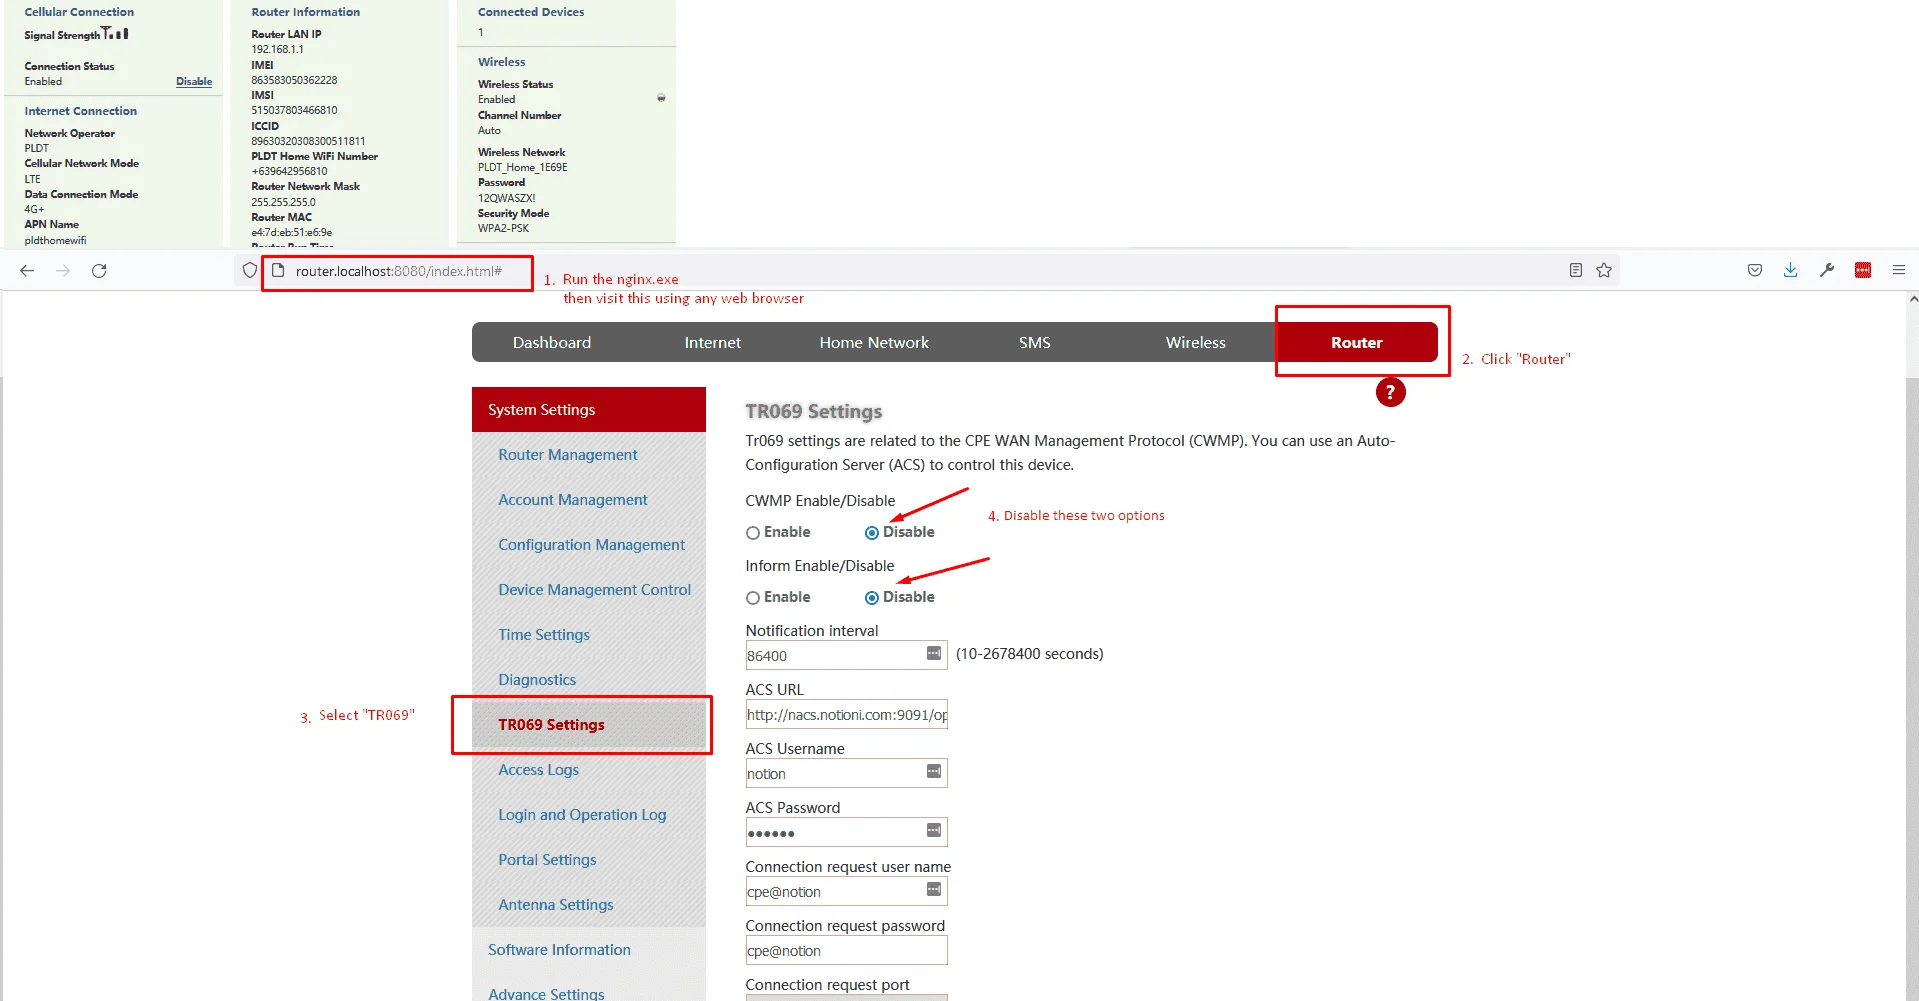Open Login and Operation Log
The width and height of the screenshot is (1919, 1001).
click(582, 815)
